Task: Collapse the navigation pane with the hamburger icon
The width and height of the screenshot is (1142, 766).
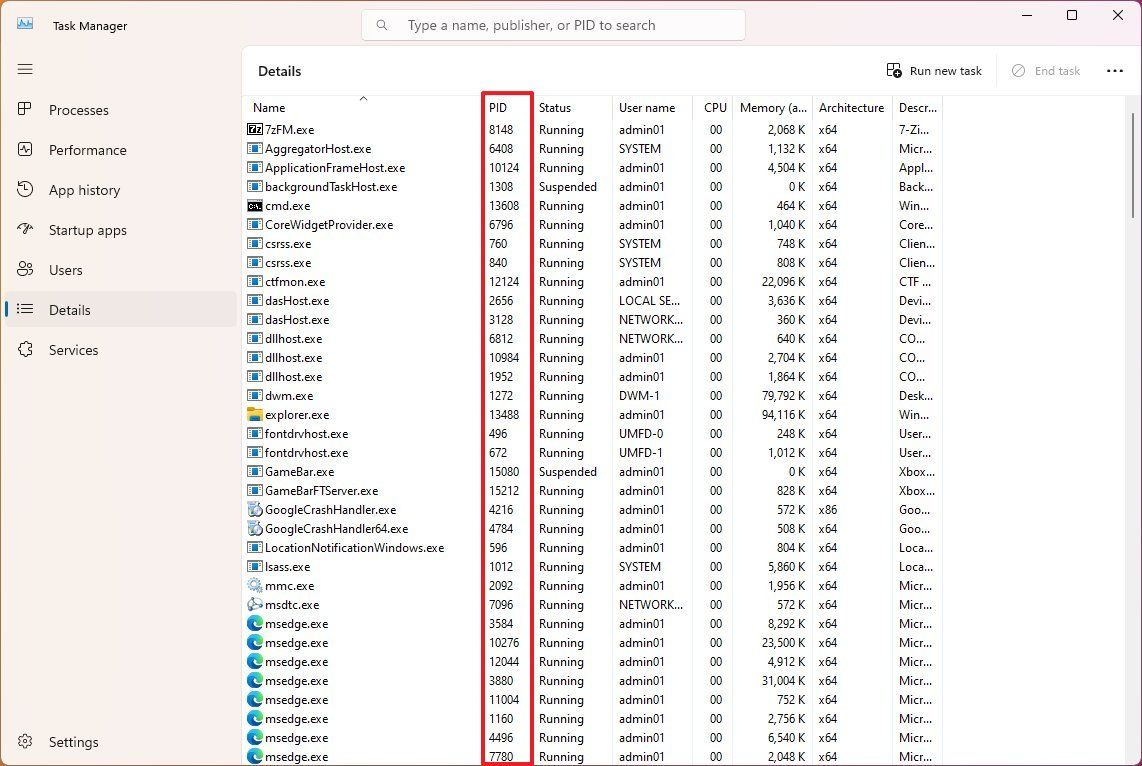Action: 25,69
